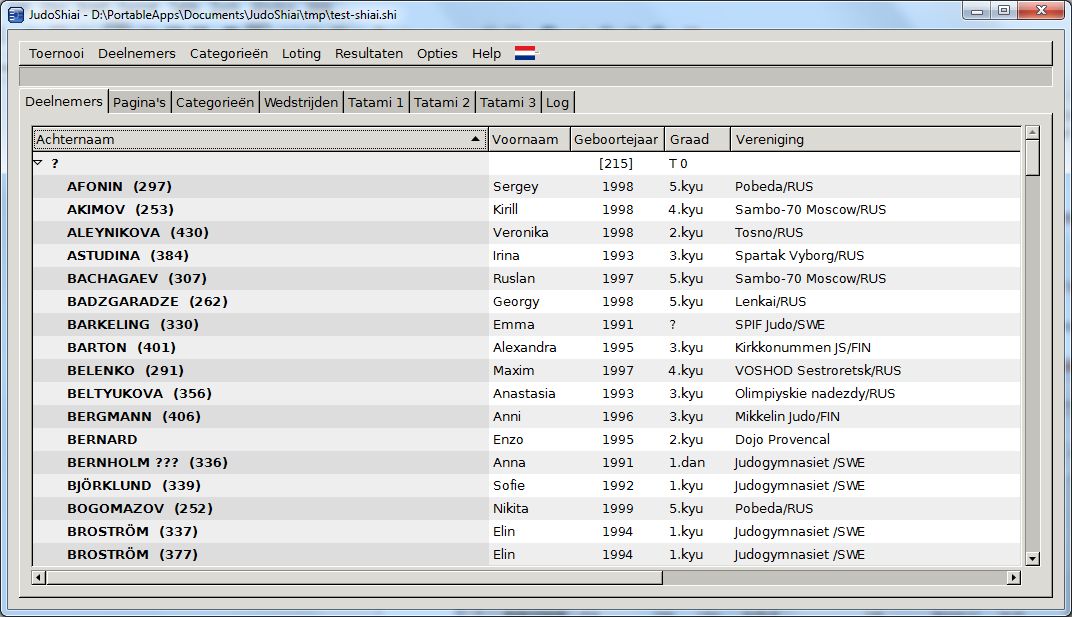Open the Deelnemers menu

point(137,54)
